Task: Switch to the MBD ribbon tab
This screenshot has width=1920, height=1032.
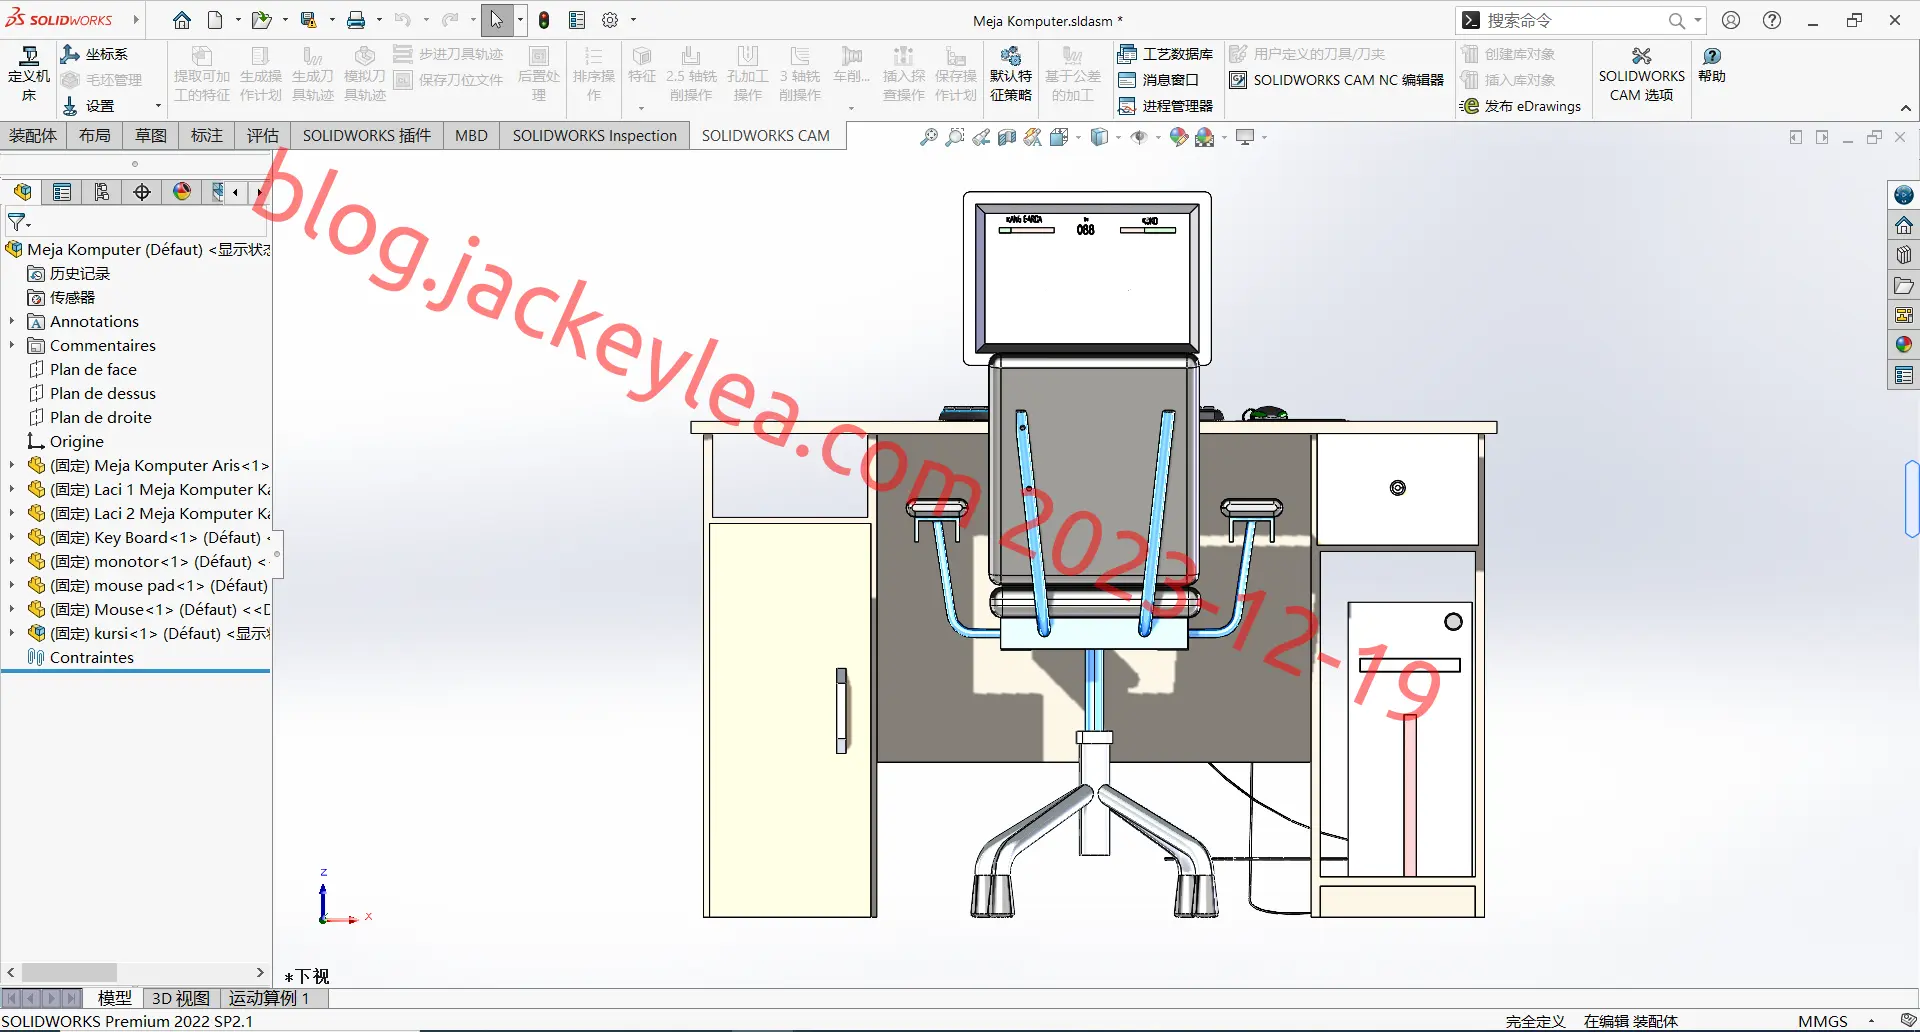Action: point(471,136)
